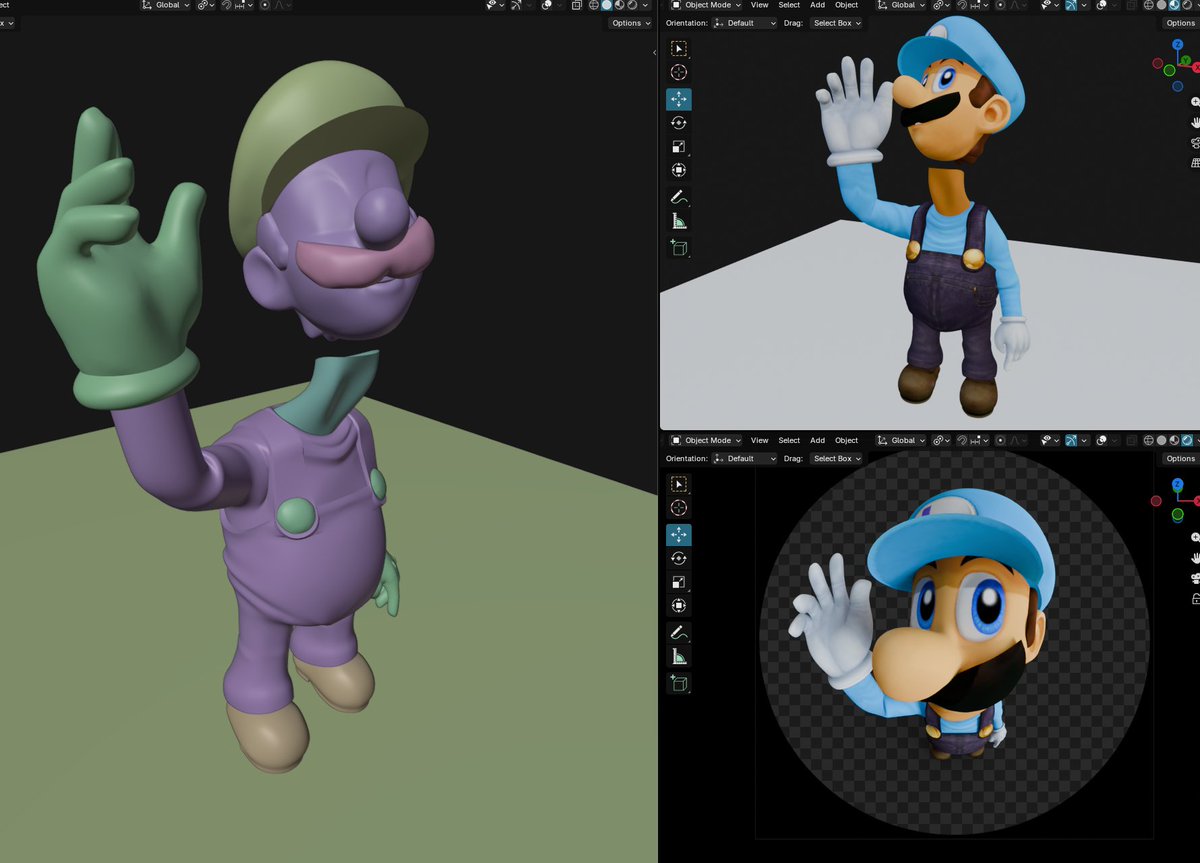Viewport: 1200px width, 863px height.
Task: Click the perspective grid icon in top-right viewport
Action: 1195,162
